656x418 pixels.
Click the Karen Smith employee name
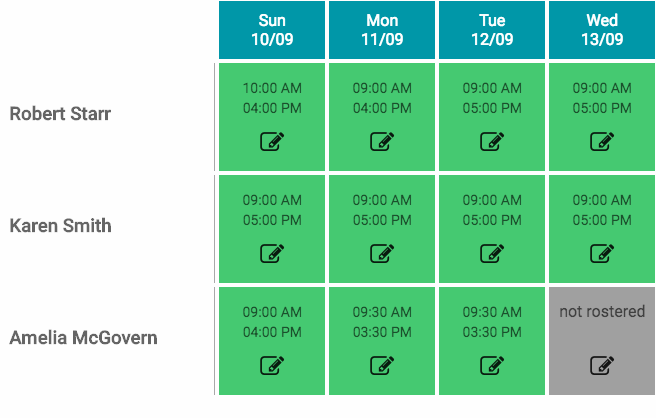pos(60,226)
